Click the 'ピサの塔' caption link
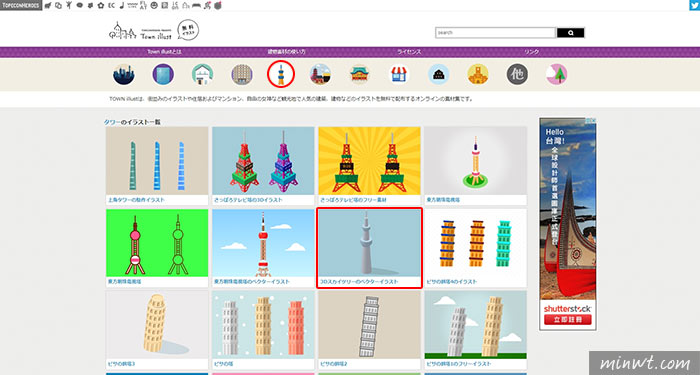 pyautogui.click(x=224, y=364)
